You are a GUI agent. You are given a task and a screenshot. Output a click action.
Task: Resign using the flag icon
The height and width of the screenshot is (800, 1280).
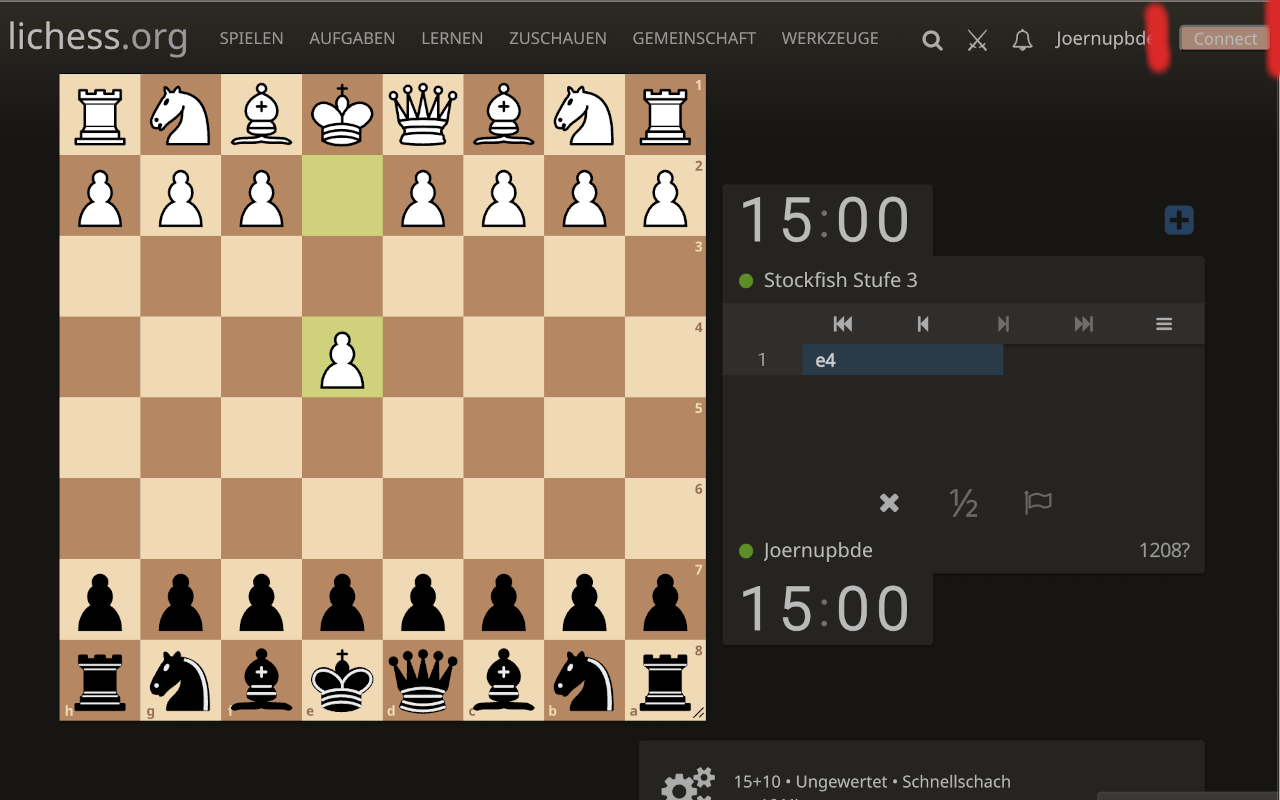1038,503
